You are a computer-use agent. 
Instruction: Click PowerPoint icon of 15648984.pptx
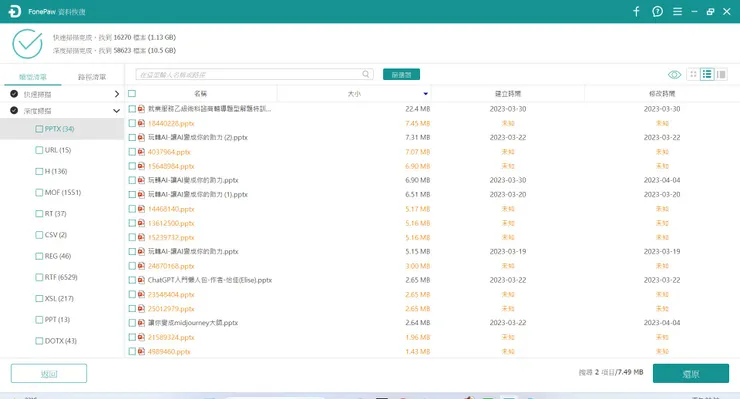click(x=141, y=166)
